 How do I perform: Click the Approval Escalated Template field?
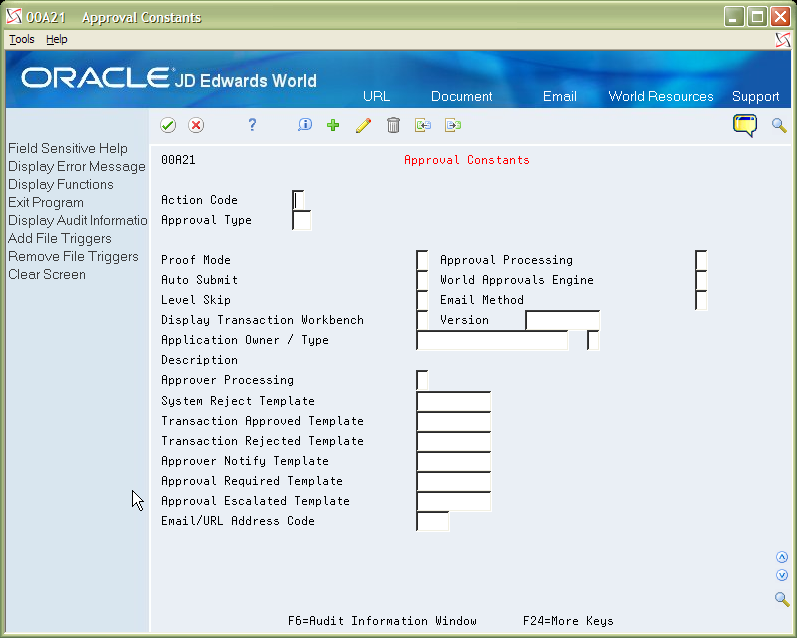(x=454, y=501)
